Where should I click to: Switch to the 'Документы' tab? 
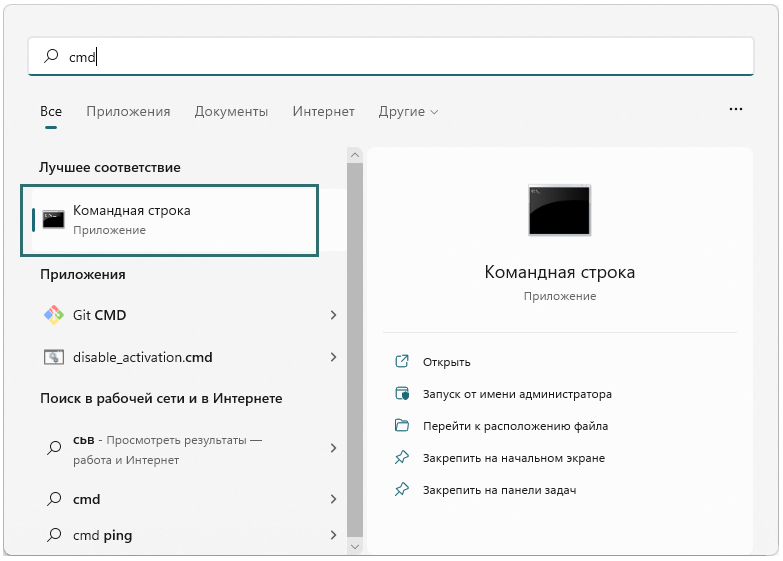231,112
